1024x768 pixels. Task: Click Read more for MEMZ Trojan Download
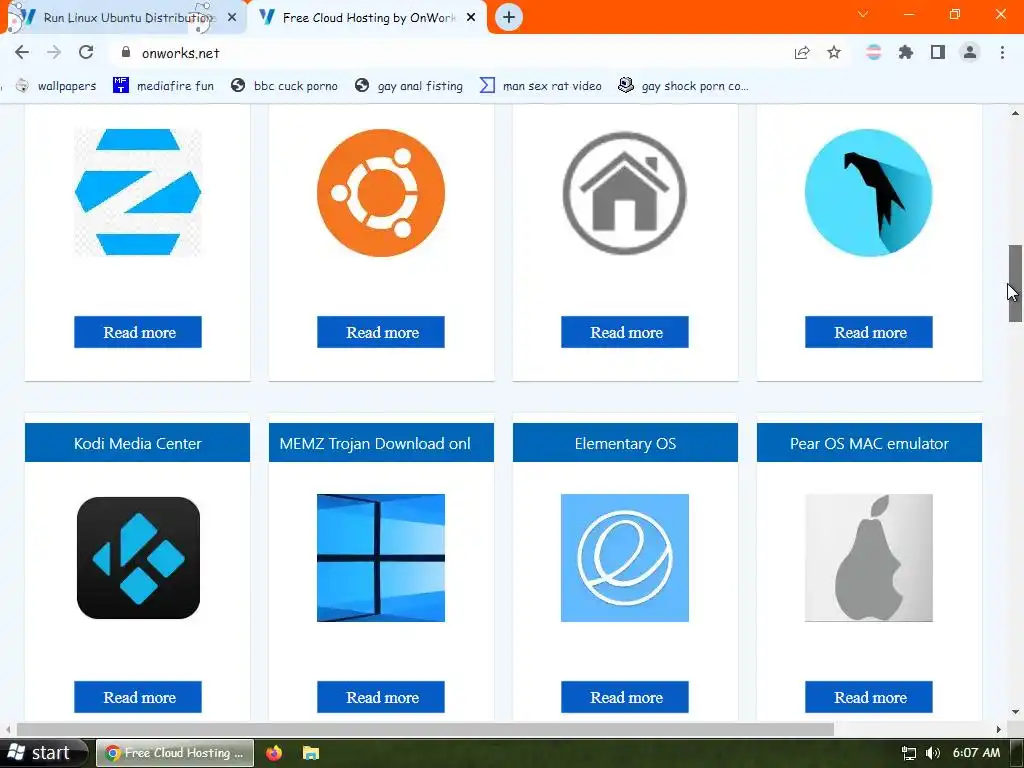tap(381, 697)
